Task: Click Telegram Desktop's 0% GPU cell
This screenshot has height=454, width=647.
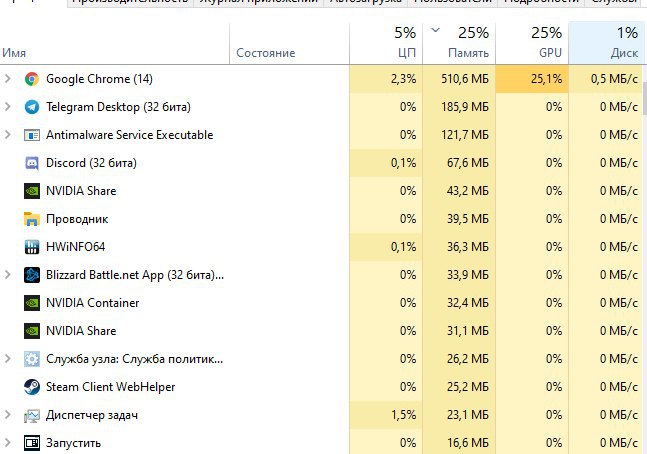Action: click(x=532, y=107)
